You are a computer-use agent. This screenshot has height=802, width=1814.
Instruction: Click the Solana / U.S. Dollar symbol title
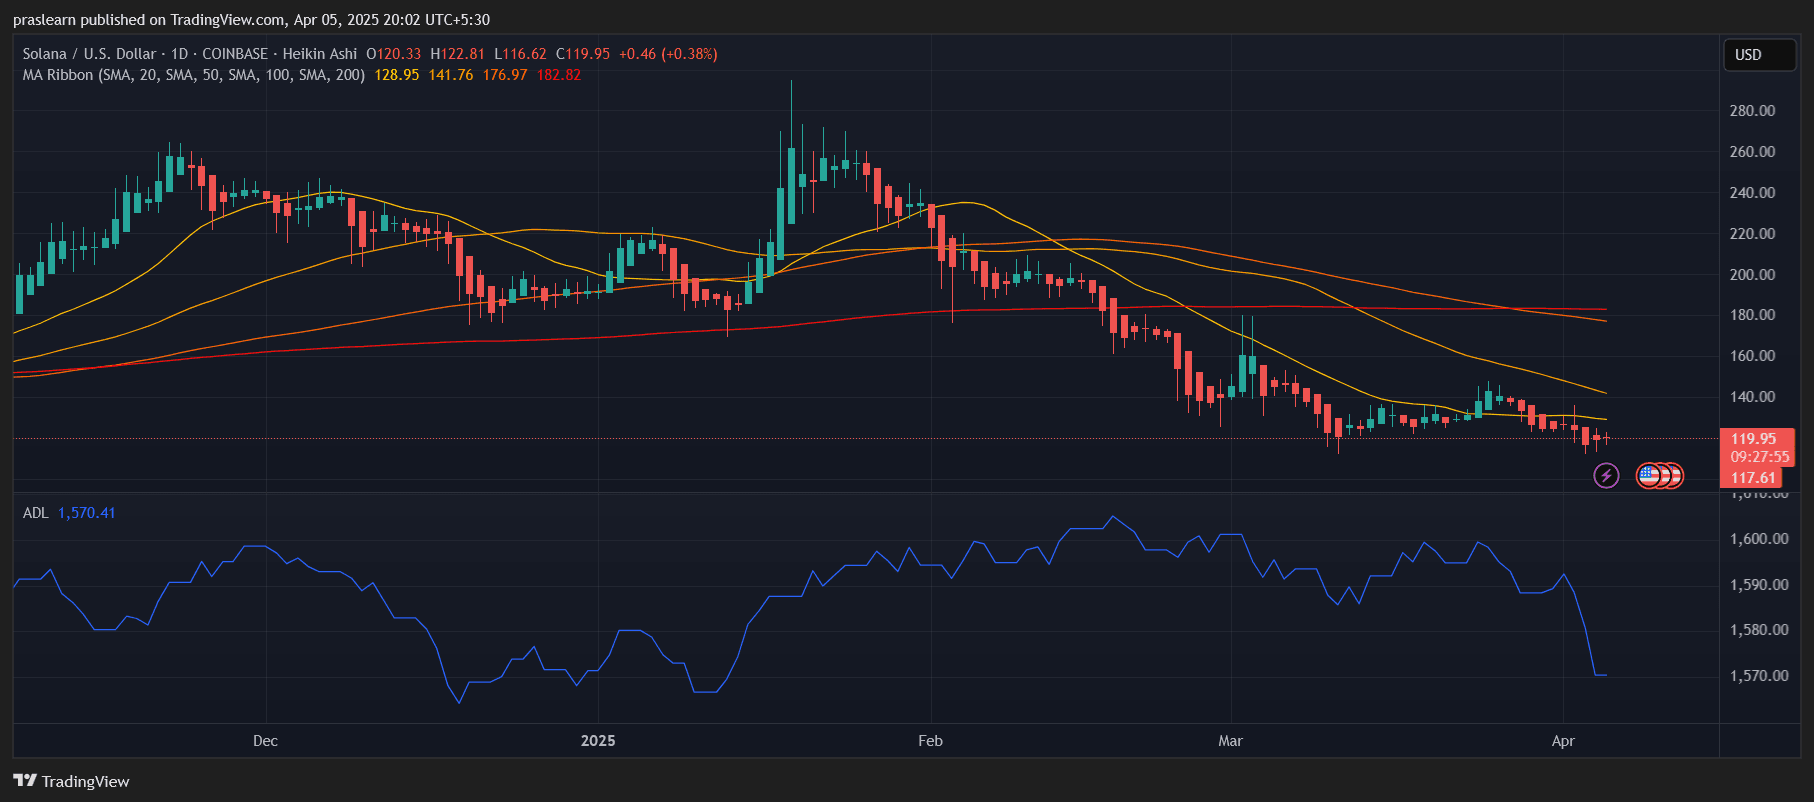click(x=89, y=54)
